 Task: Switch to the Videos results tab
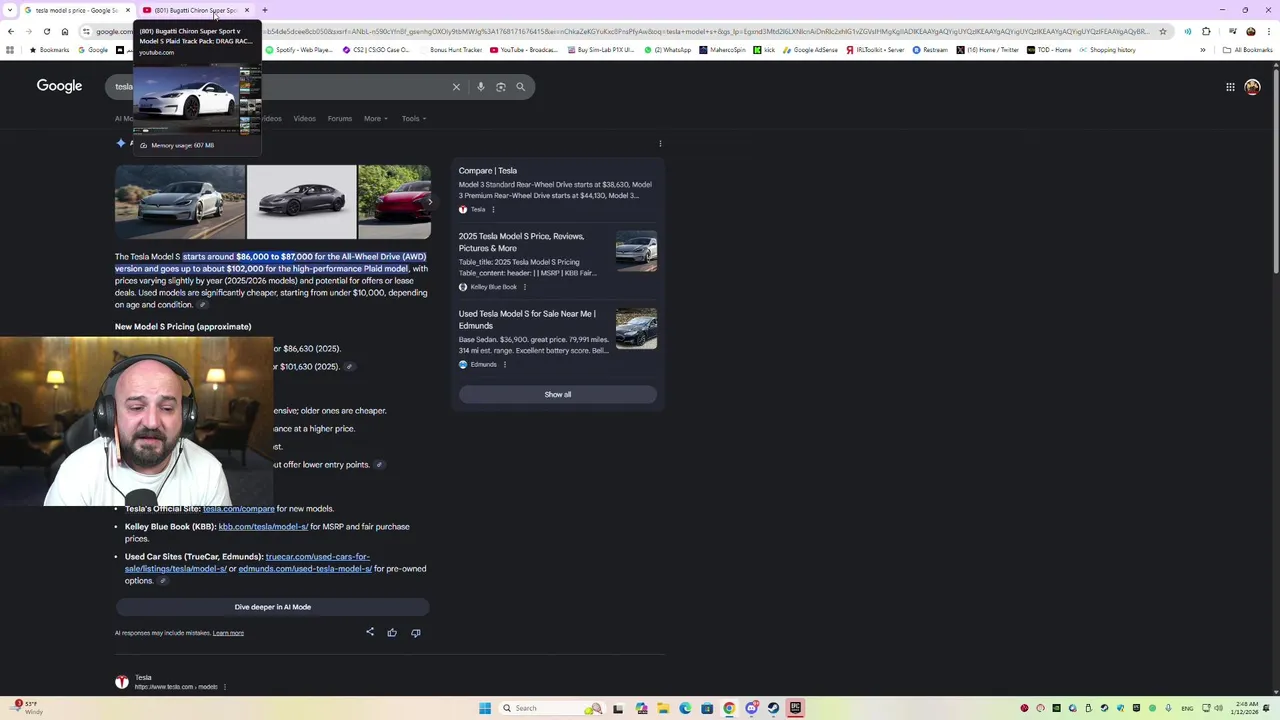[304, 118]
